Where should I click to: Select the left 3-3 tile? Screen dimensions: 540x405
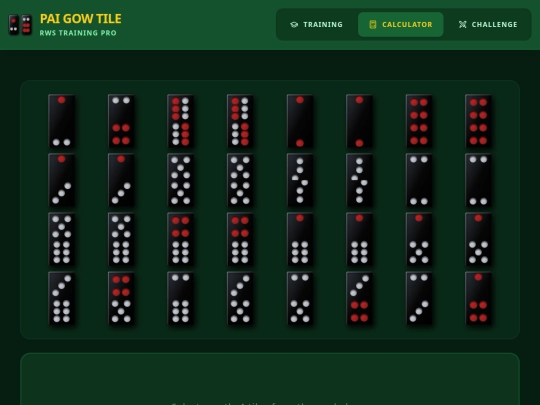point(300,180)
